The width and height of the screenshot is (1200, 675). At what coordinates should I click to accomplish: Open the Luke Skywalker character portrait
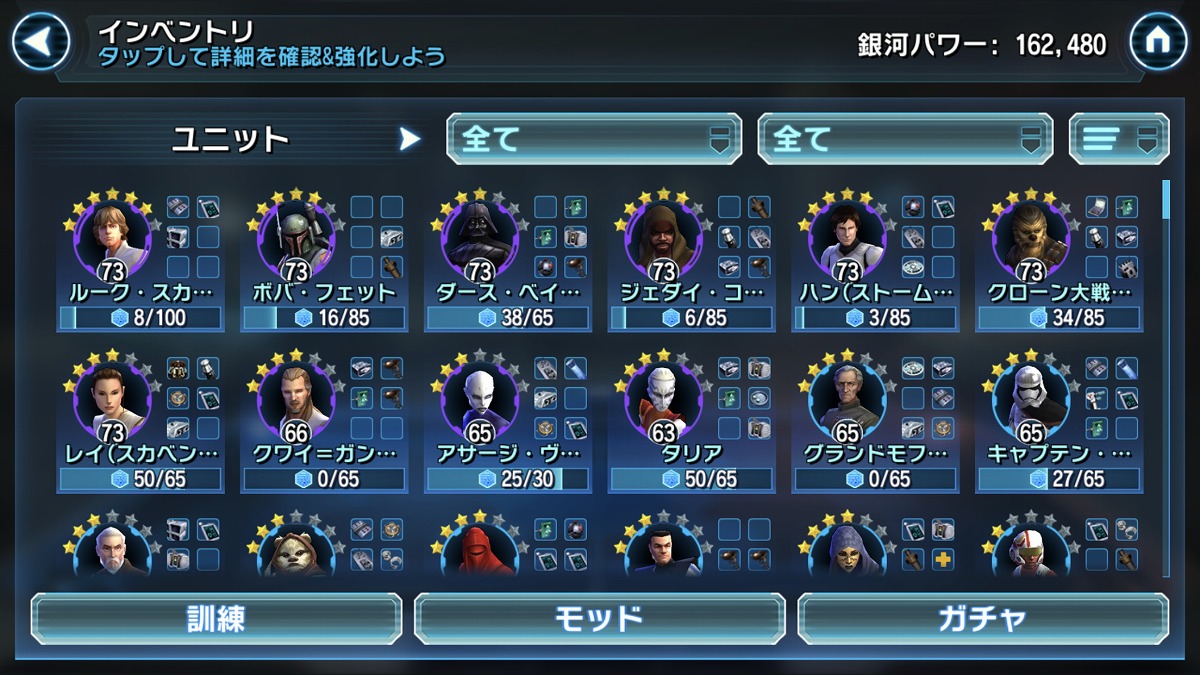112,237
